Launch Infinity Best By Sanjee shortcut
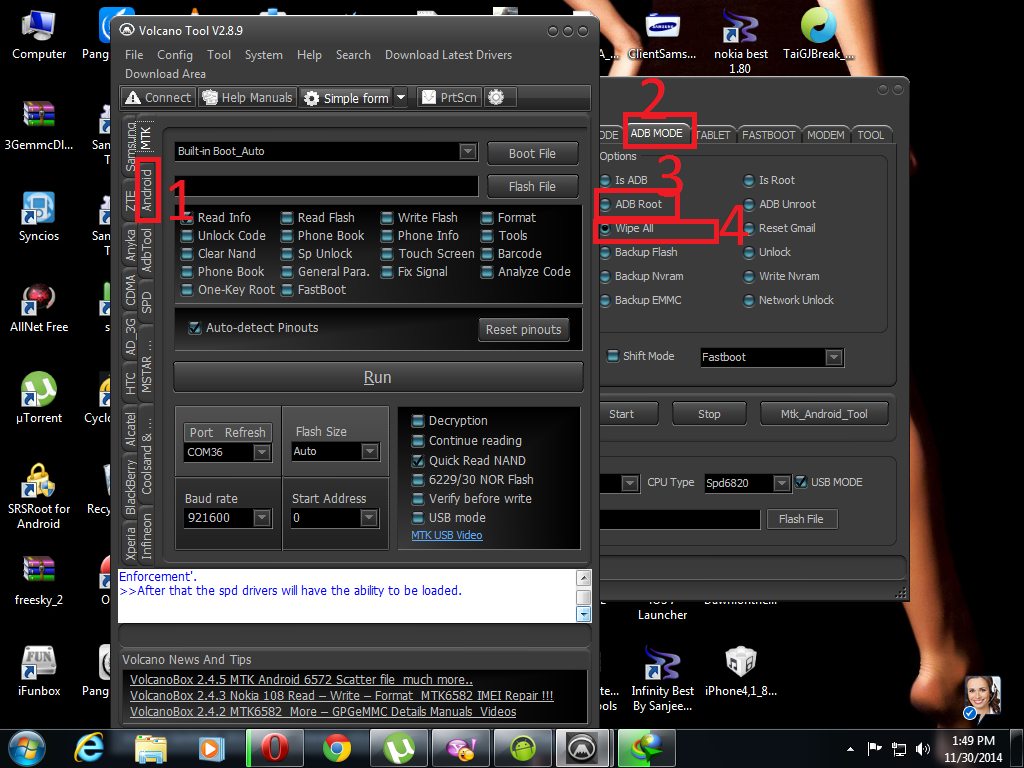This screenshot has width=1024, height=768. (x=662, y=679)
